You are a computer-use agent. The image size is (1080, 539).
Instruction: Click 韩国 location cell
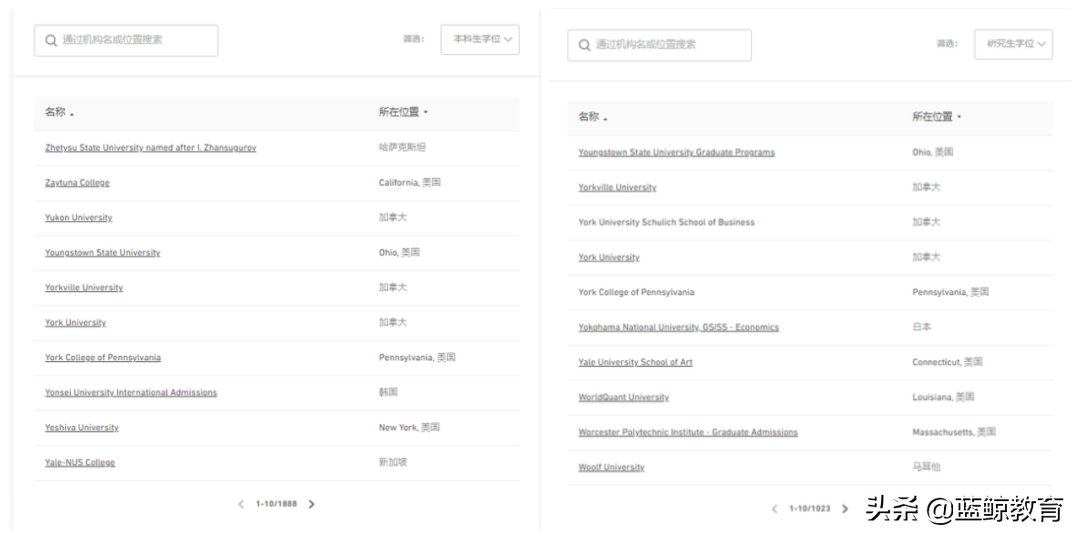click(x=388, y=392)
